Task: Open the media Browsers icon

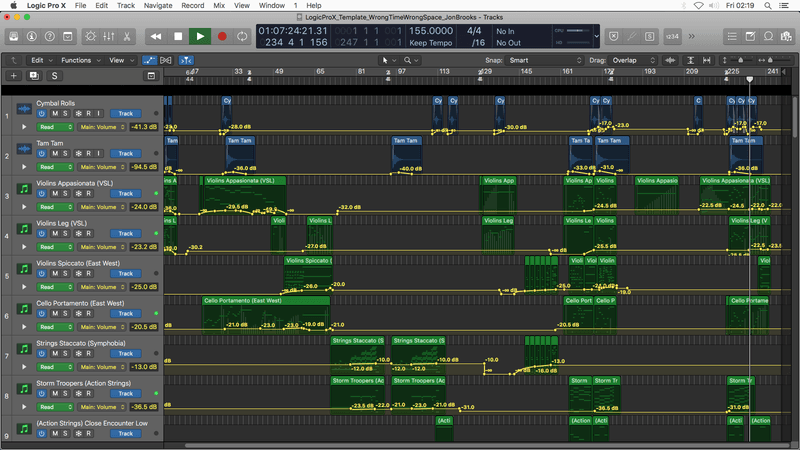Action: (x=786, y=36)
